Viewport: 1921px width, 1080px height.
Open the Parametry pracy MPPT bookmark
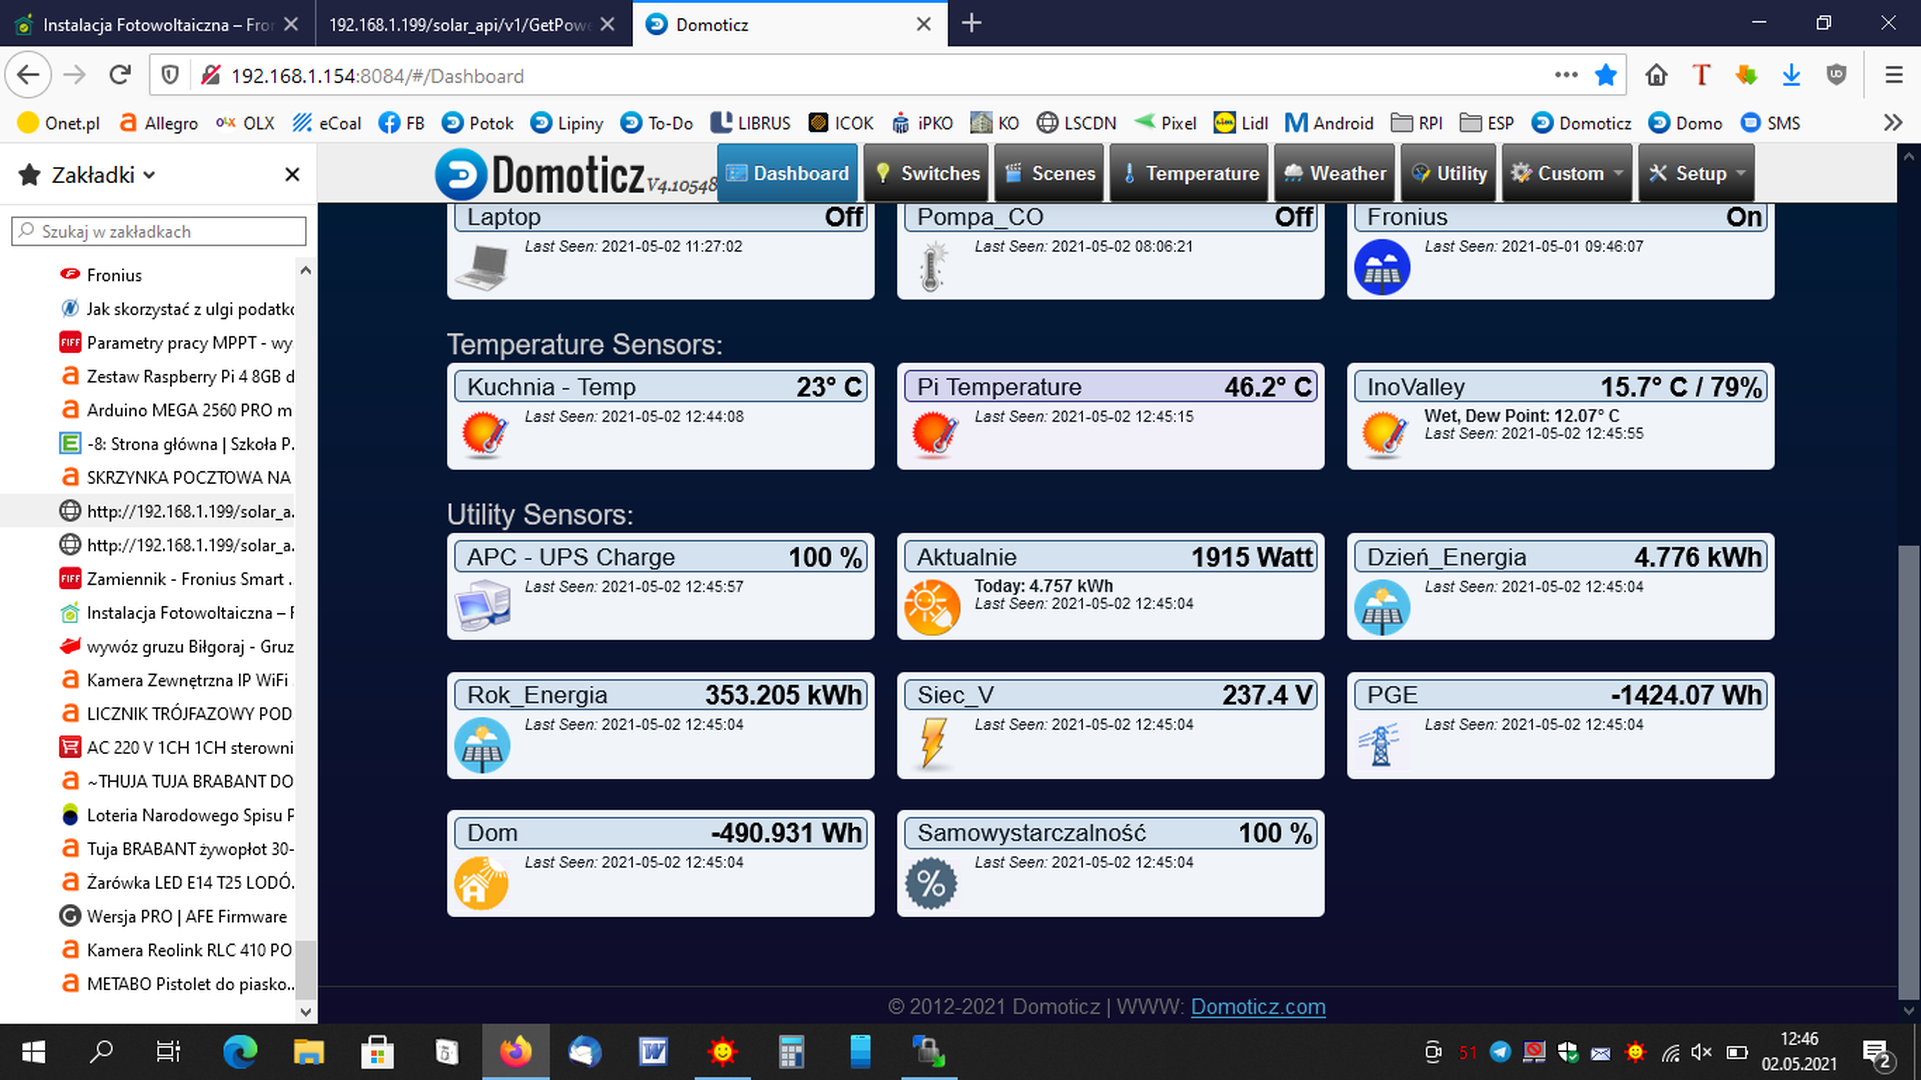coord(176,343)
